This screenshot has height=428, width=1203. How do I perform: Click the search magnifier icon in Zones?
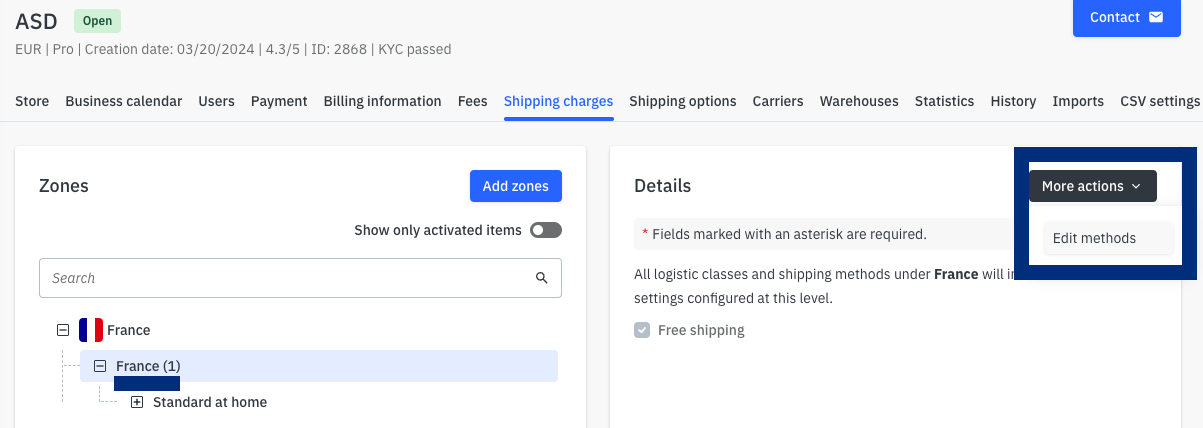pos(542,278)
